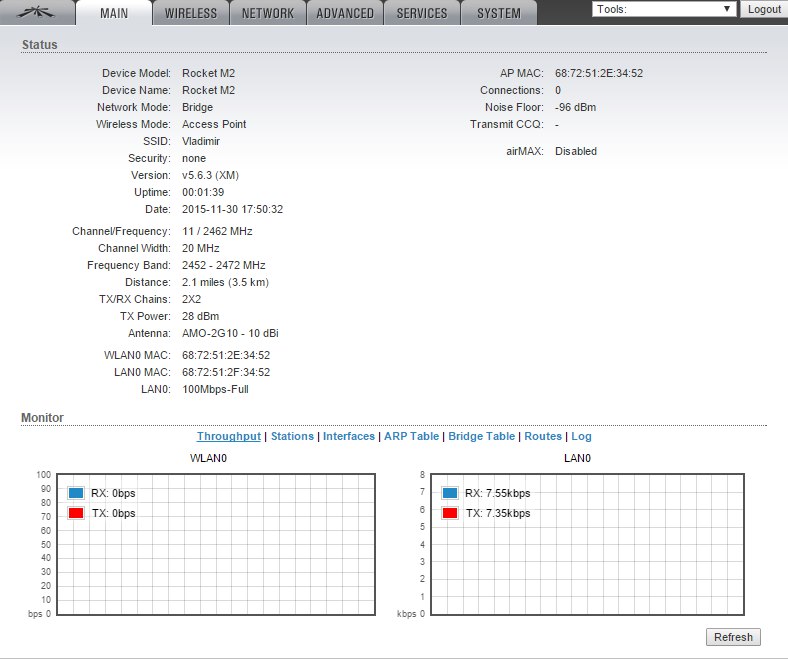Switch to the WIRELESS tab
The image size is (788, 659).
pos(190,13)
